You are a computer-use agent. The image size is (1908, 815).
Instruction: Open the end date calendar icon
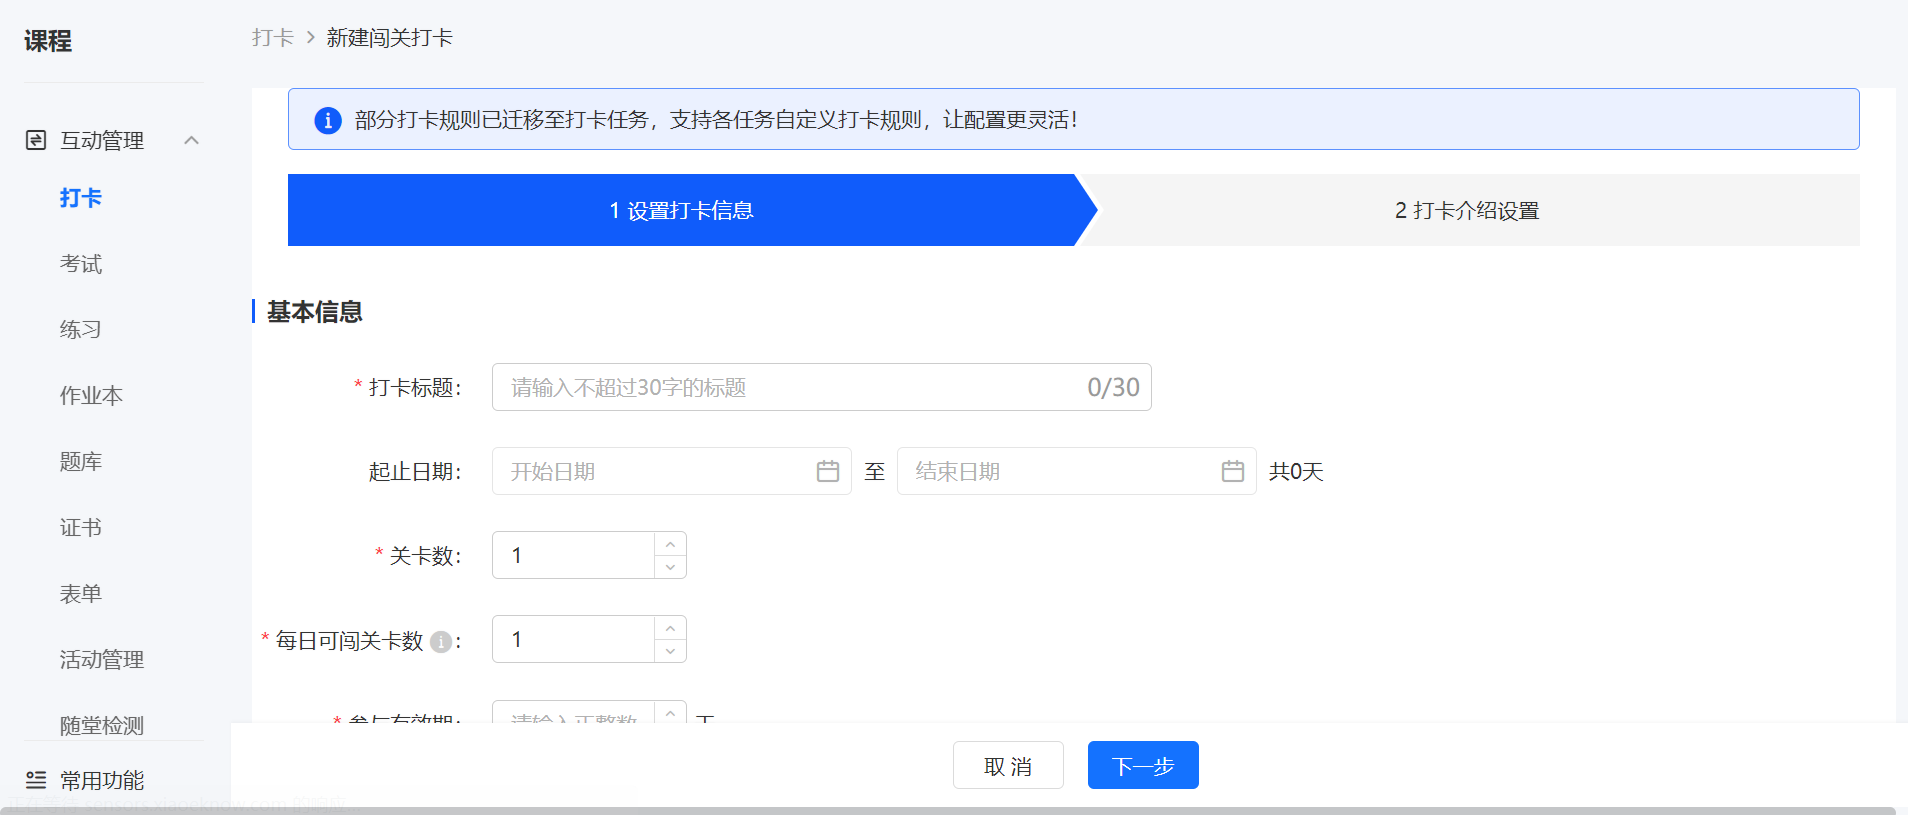point(1233,471)
